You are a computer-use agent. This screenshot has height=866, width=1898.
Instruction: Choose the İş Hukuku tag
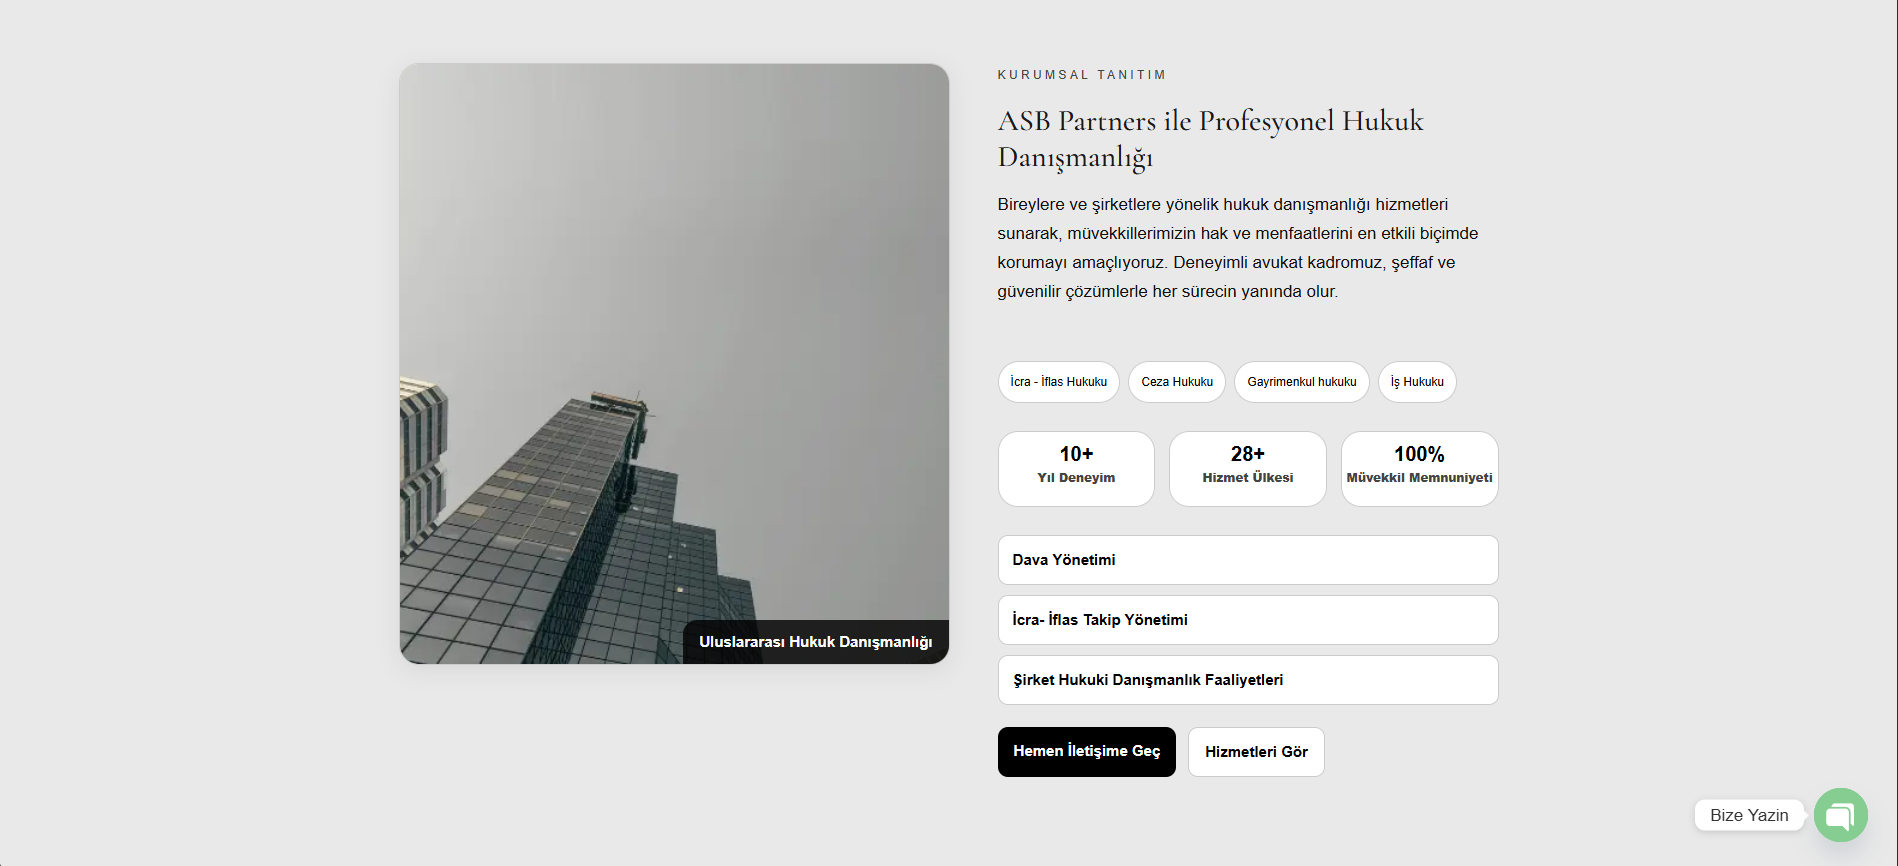pyautogui.click(x=1417, y=382)
